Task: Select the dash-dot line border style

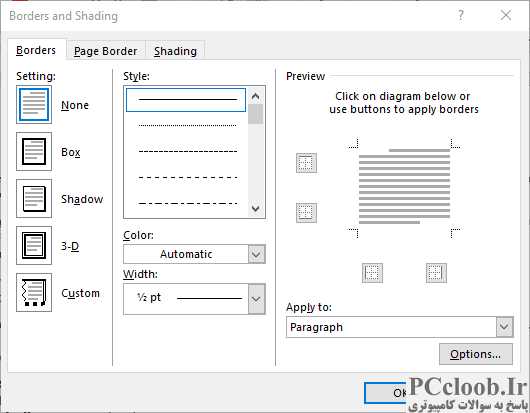Action: point(187,203)
